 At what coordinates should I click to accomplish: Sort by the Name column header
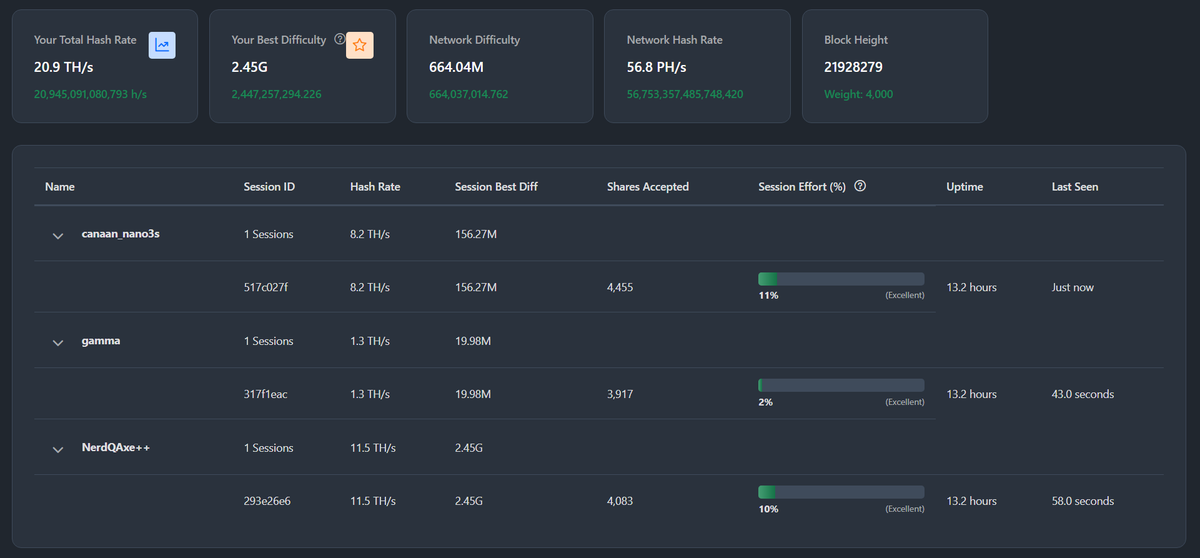[60, 187]
